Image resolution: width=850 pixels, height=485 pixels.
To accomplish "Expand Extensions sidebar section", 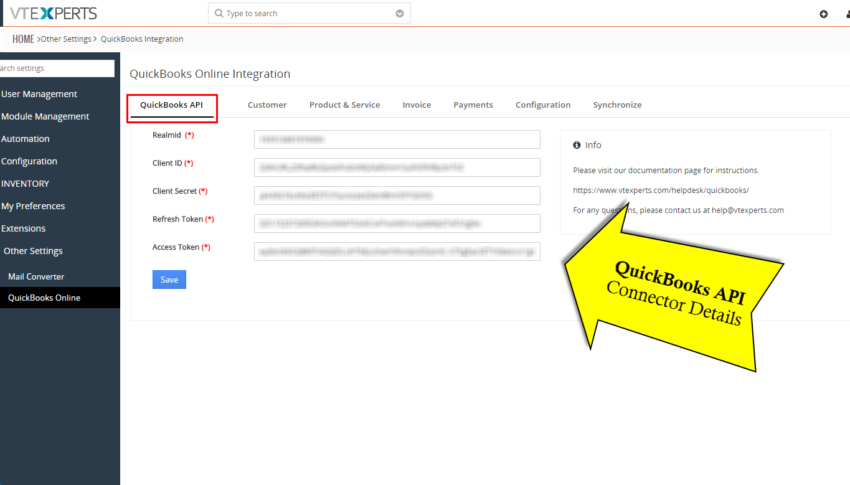I will [23, 228].
